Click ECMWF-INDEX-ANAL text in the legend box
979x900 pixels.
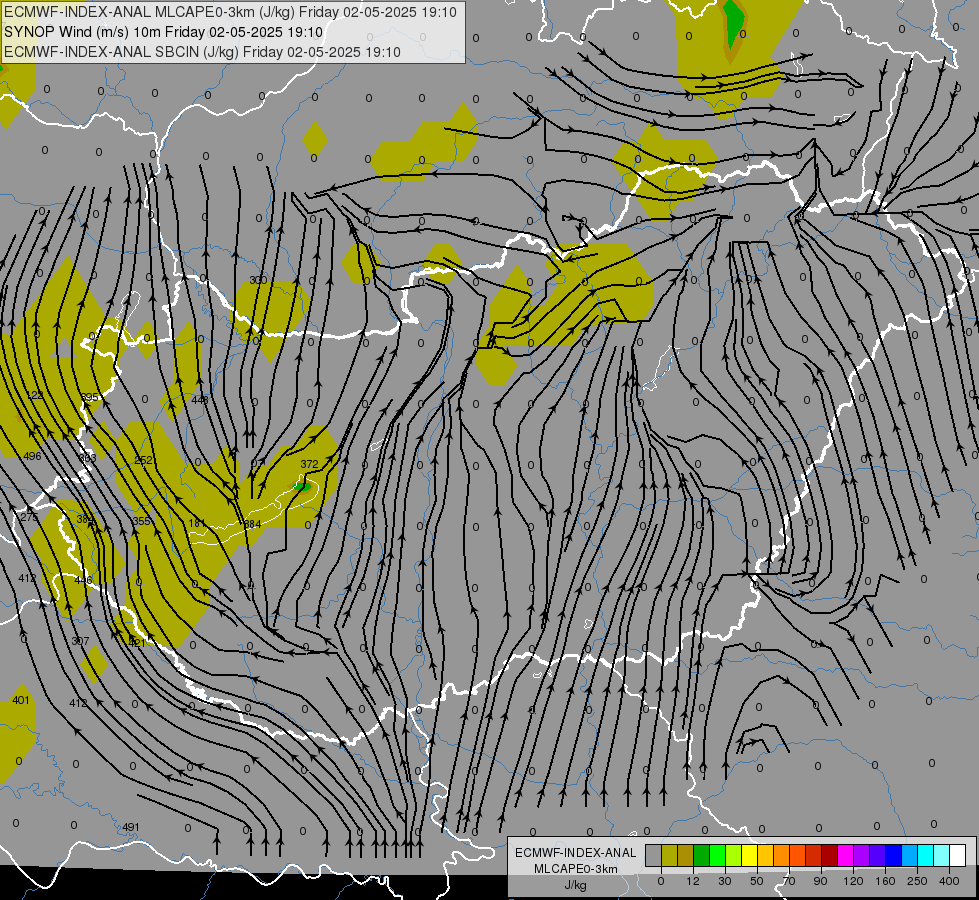tap(576, 853)
